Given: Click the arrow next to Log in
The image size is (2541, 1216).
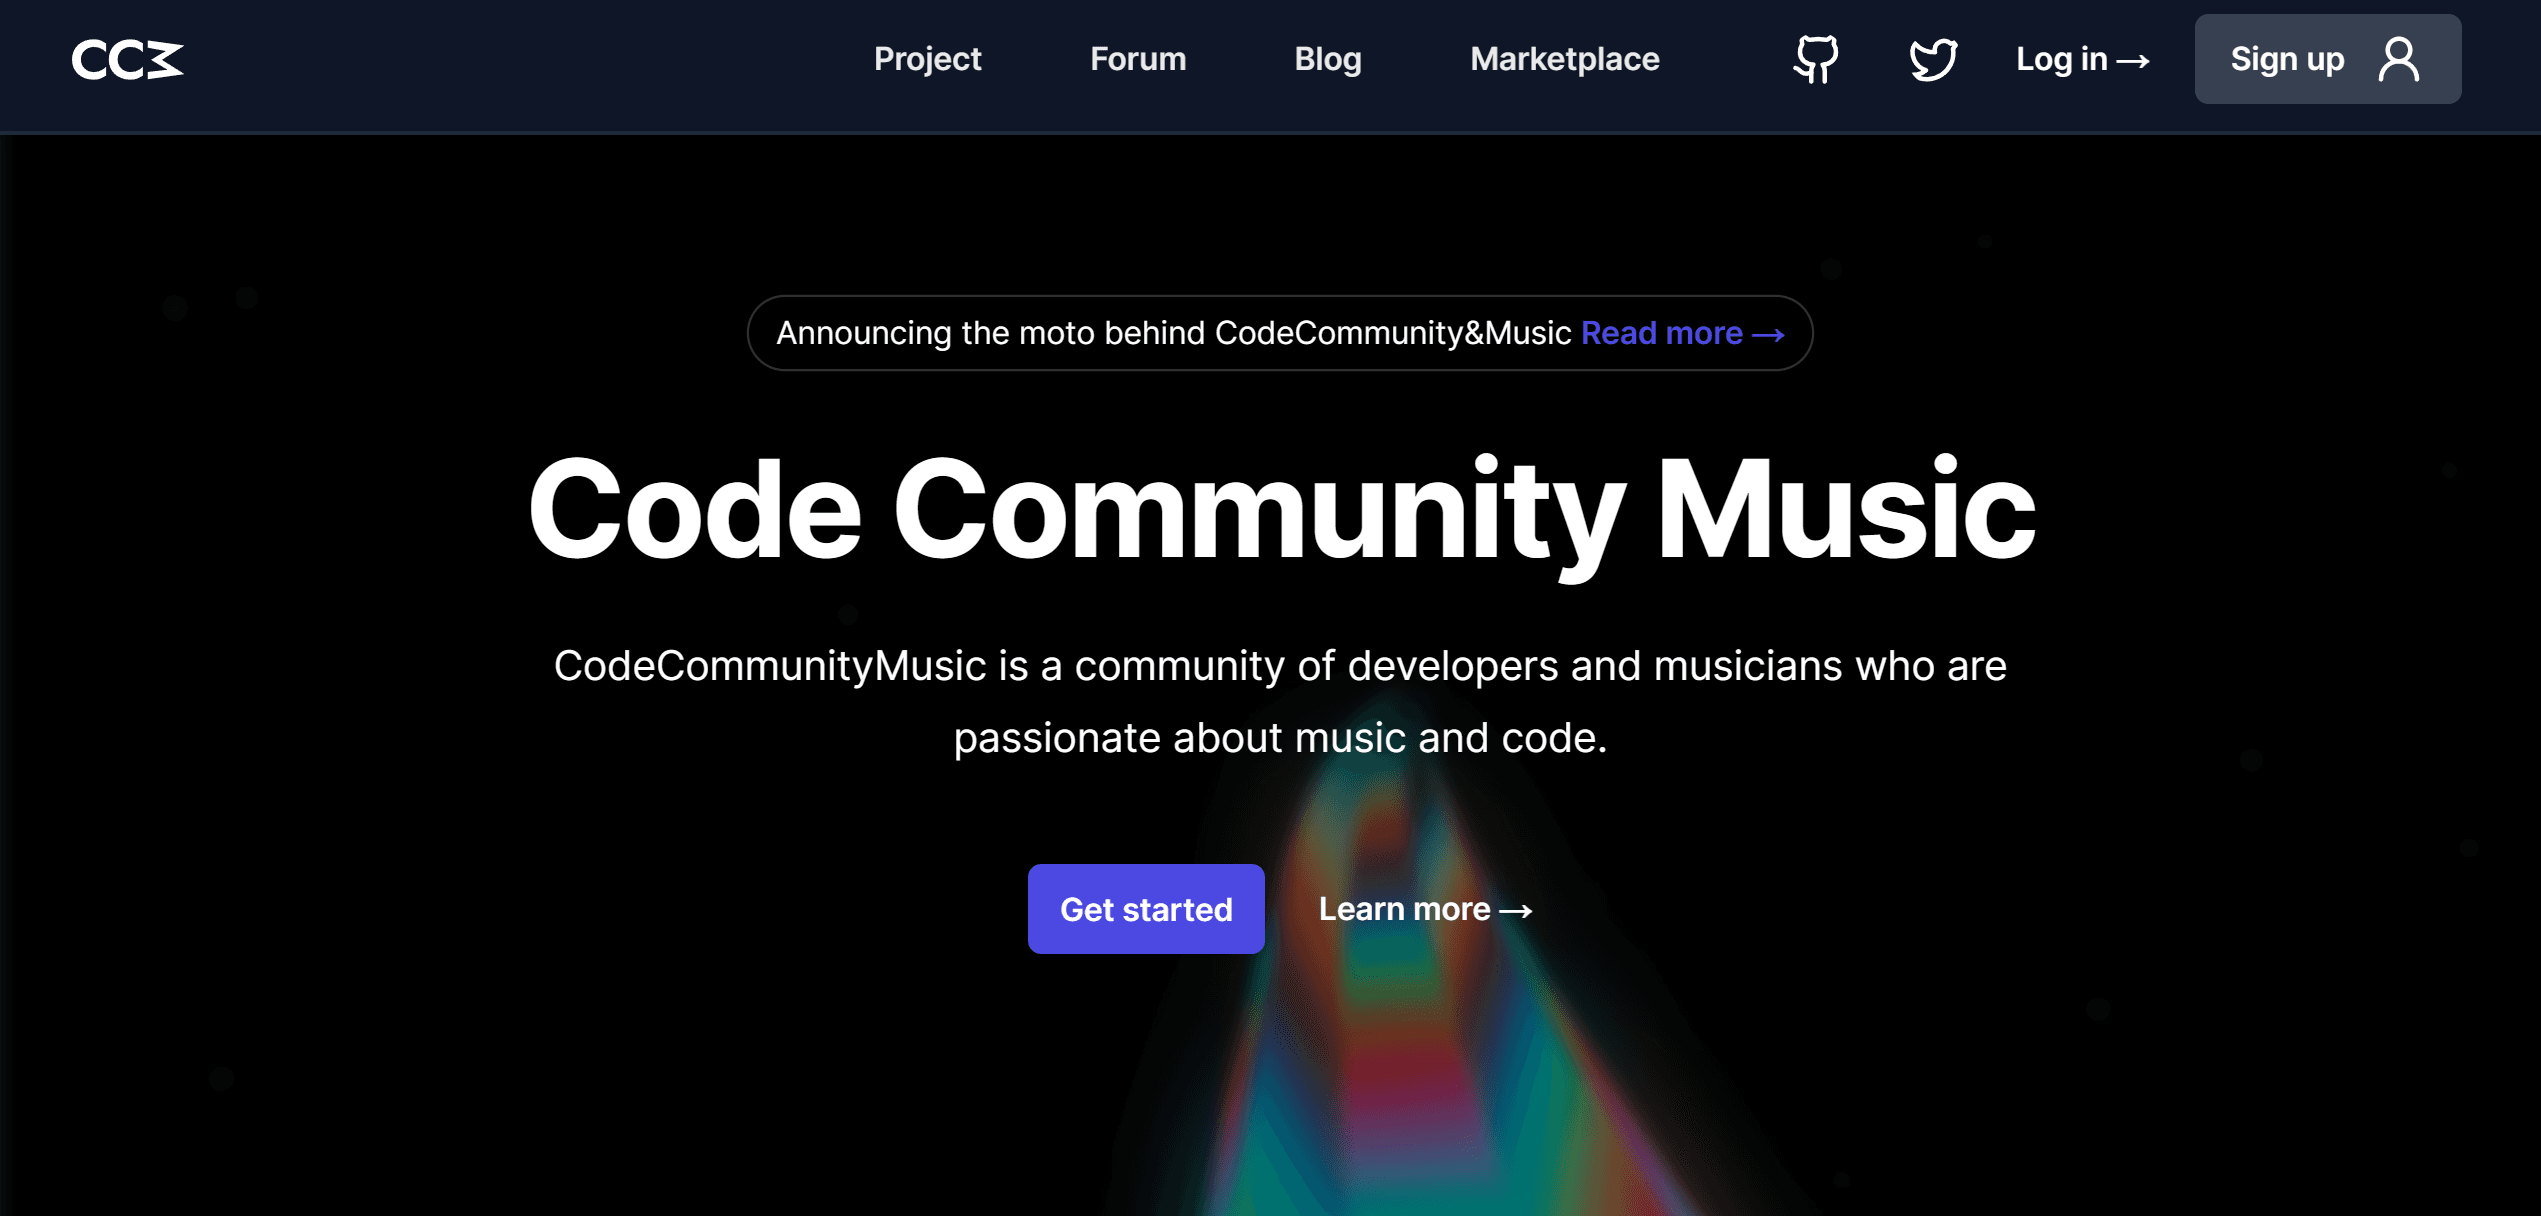Looking at the screenshot, I should pos(2135,60).
